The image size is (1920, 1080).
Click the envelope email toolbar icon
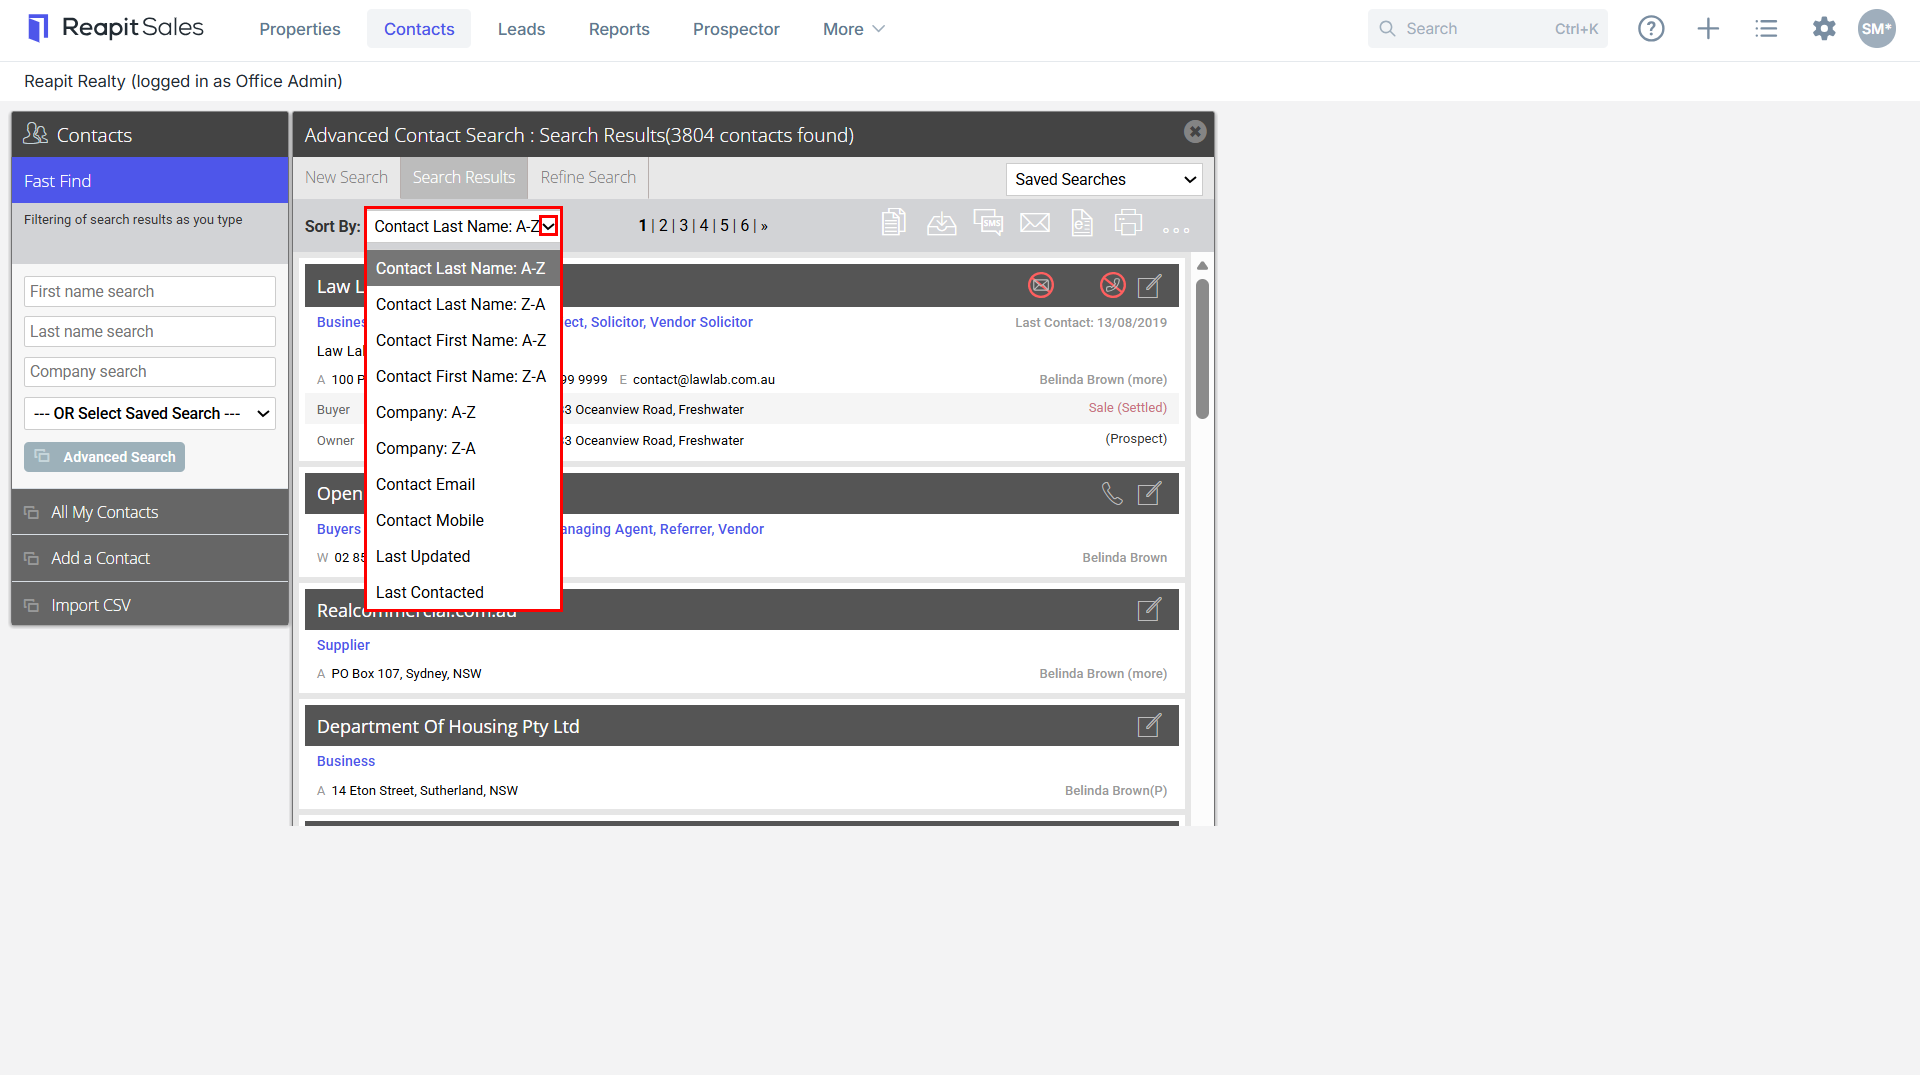(1035, 223)
